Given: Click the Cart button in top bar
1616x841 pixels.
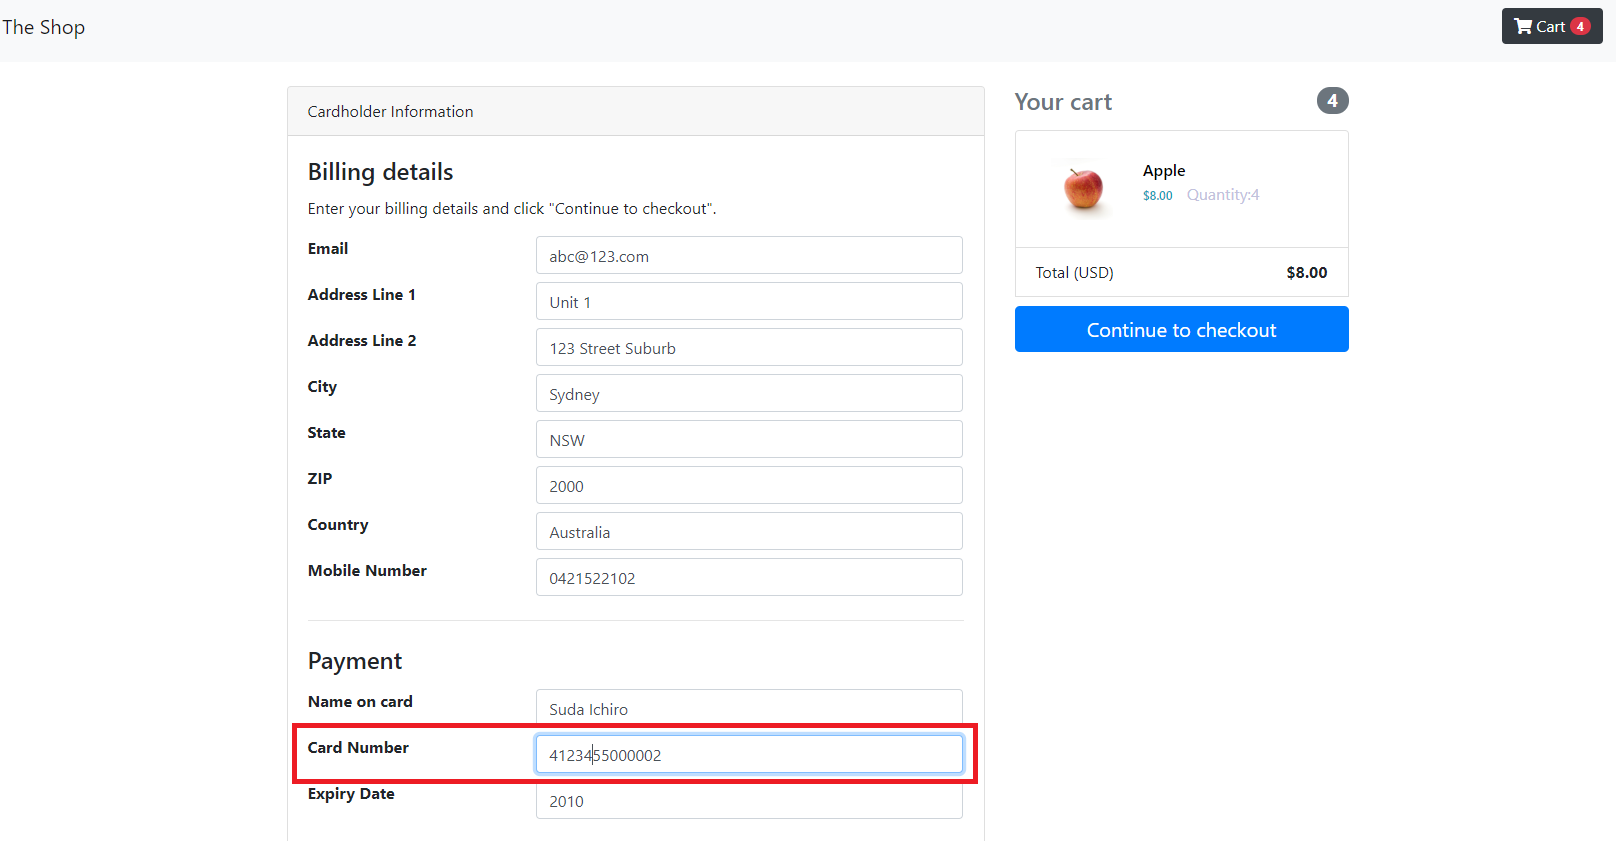Looking at the screenshot, I should [1551, 26].
